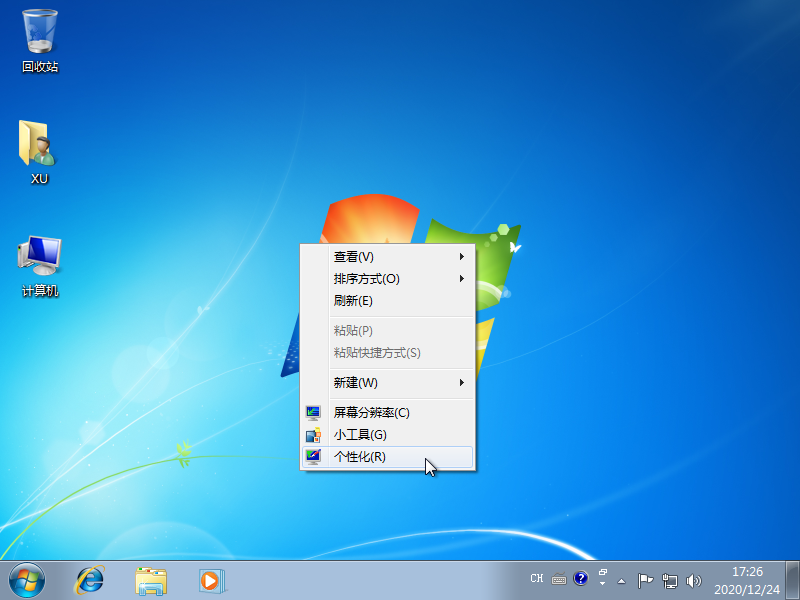Open the network icon in the system tray
800x600 pixels.
coord(668,580)
